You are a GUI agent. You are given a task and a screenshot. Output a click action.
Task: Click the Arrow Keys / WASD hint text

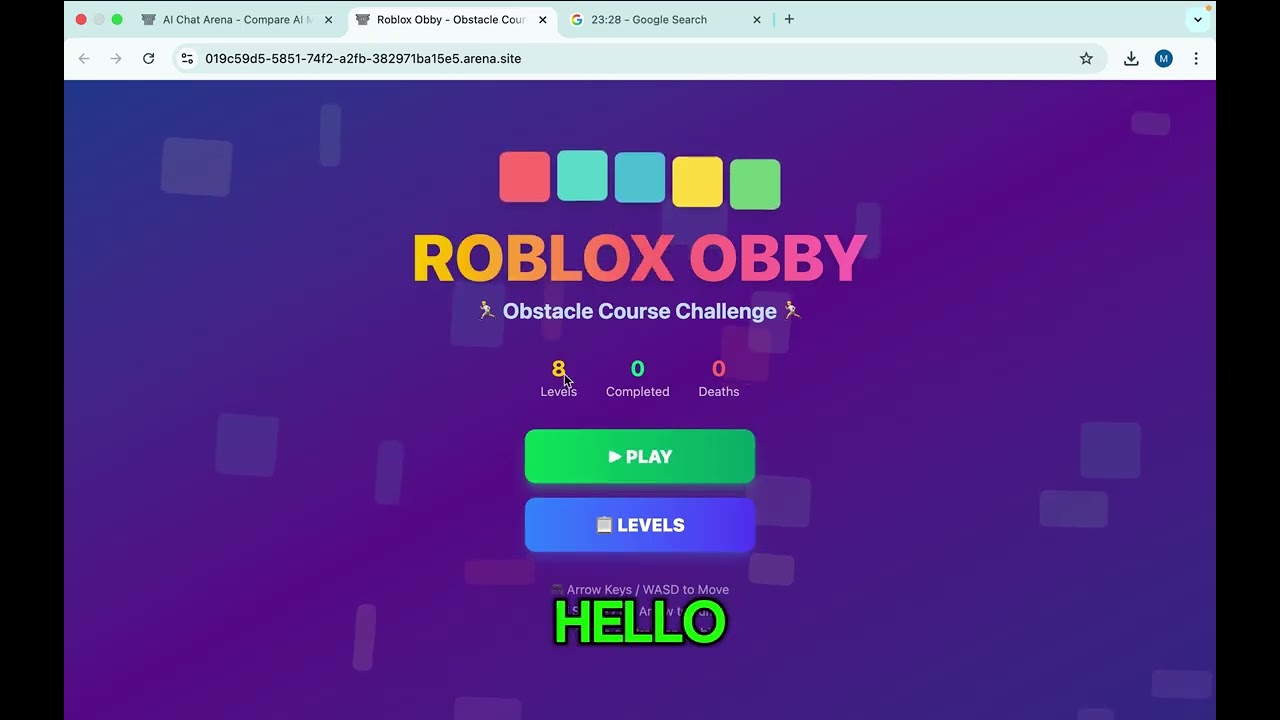pyautogui.click(x=640, y=590)
